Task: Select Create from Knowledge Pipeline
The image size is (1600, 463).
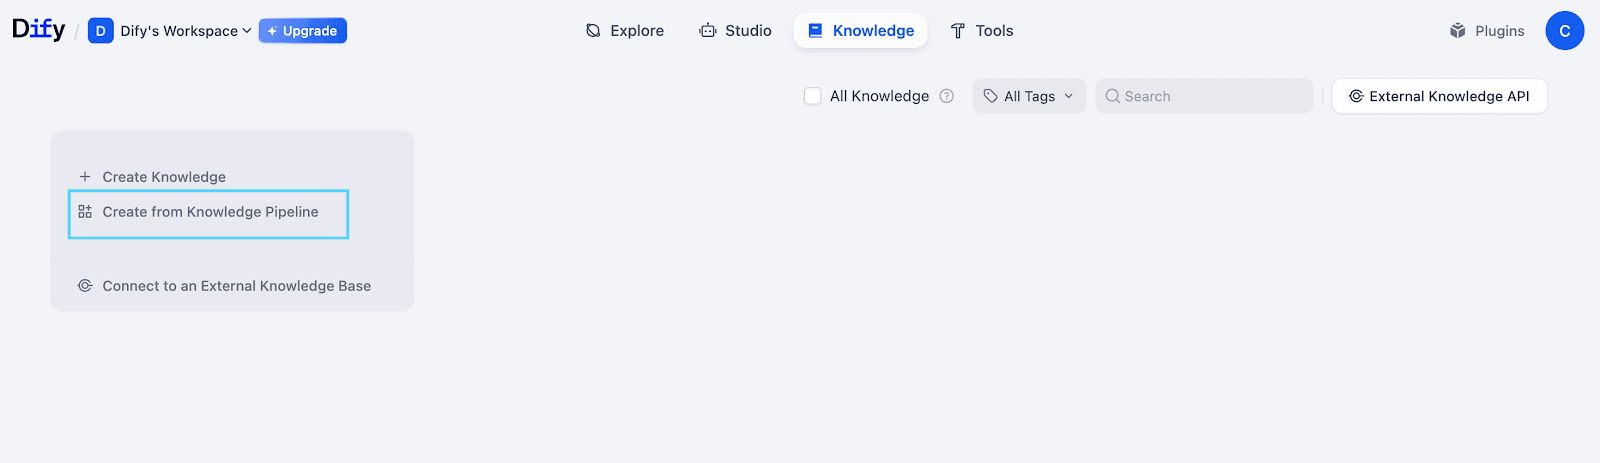Action: pyautogui.click(x=210, y=212)
